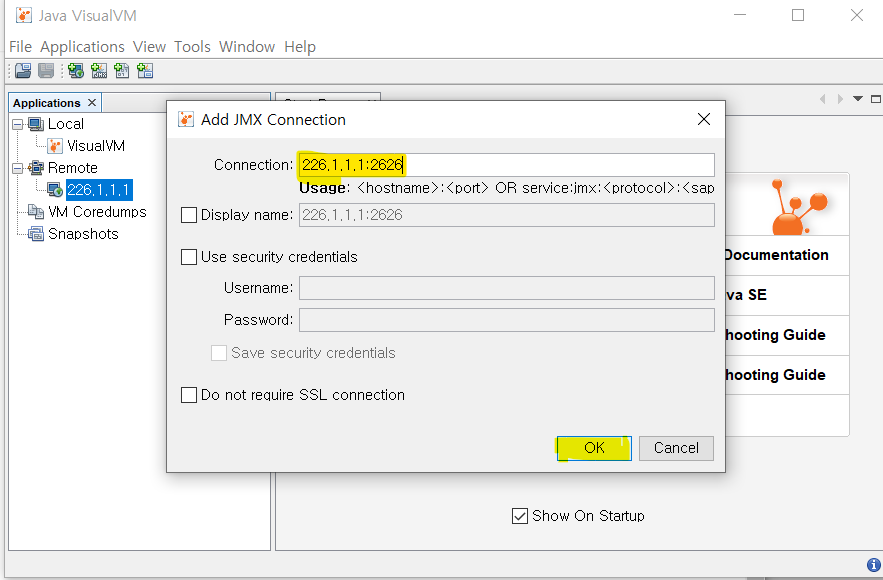This screenshot has height=580, width=883.
Task: Open the document list dropdown arrow
Action: [x=858, y=99]
